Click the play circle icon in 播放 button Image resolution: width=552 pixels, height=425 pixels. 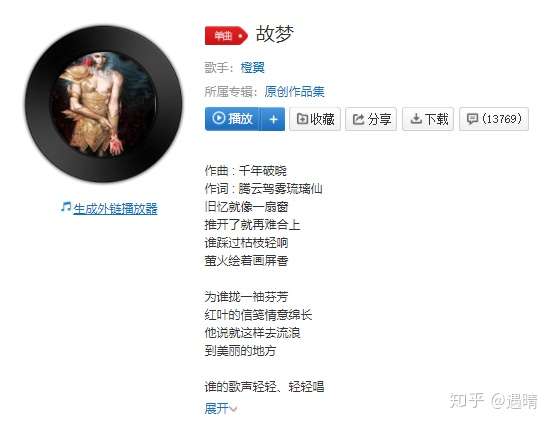219,118
